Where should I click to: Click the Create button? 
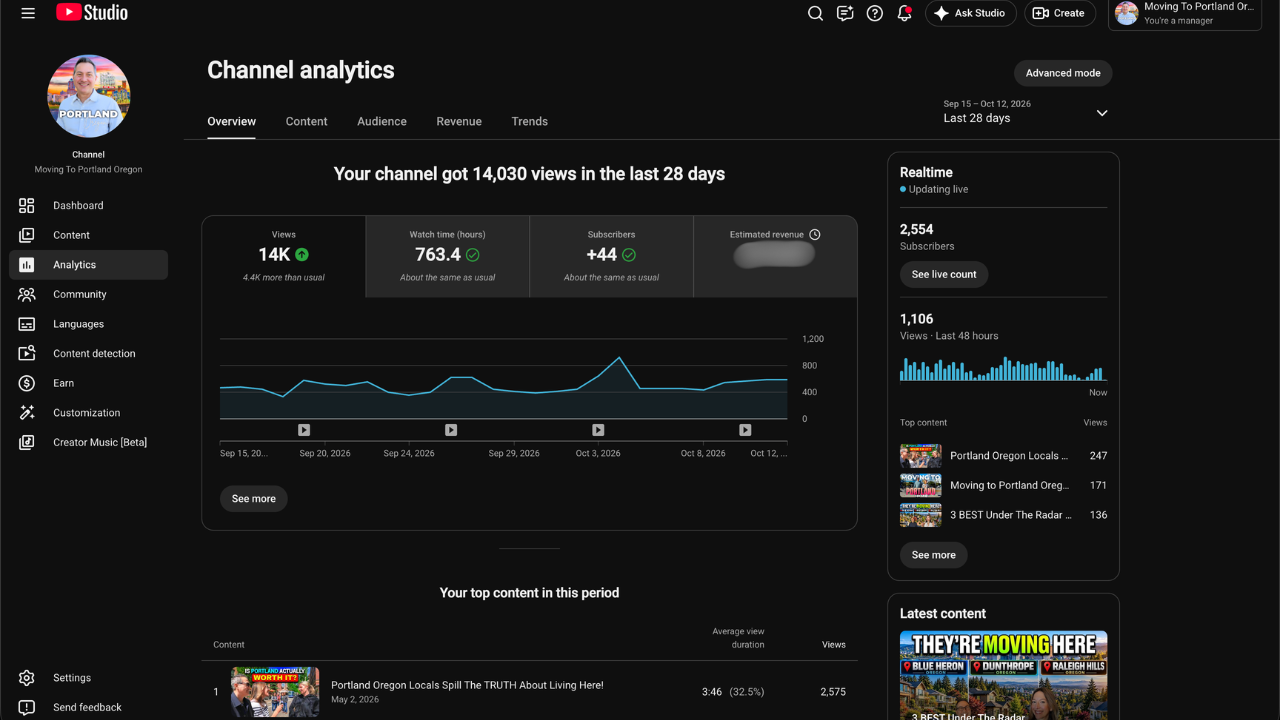coord(1060,13)
